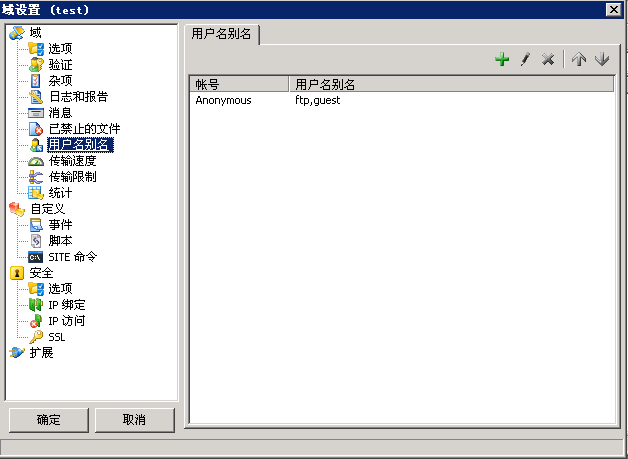The height and width of the screenshot is (459, 628).
Task: Click the 传输速度 gauge icon
Action: coord(36,161)
